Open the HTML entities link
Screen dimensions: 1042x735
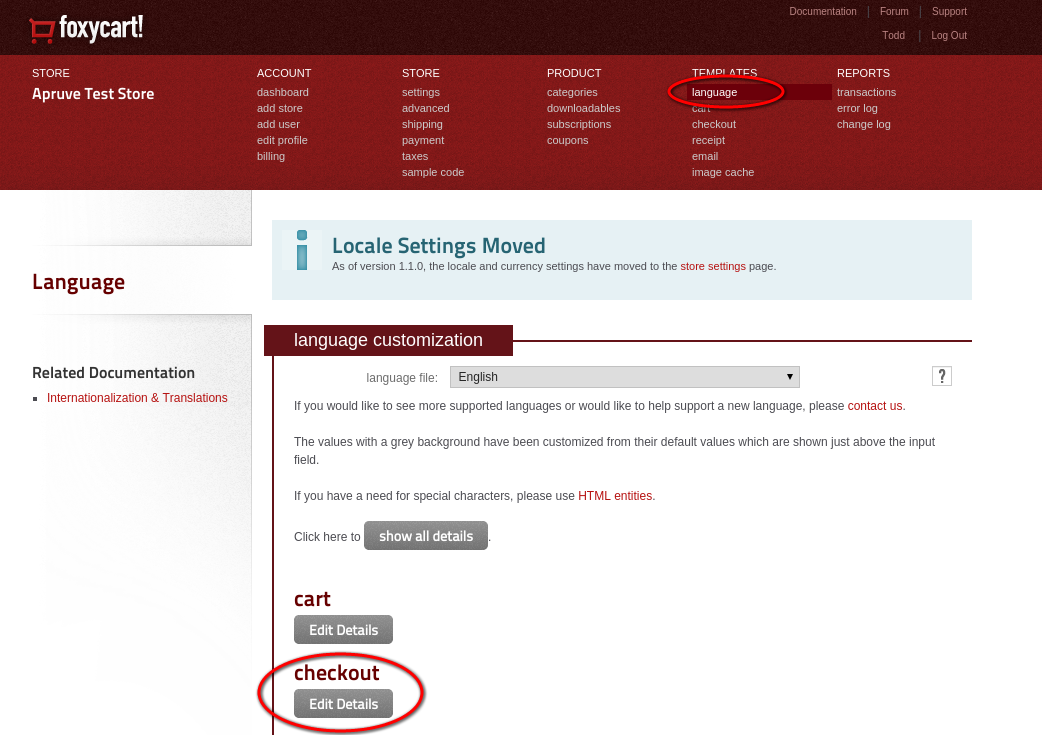click(614, 495)
